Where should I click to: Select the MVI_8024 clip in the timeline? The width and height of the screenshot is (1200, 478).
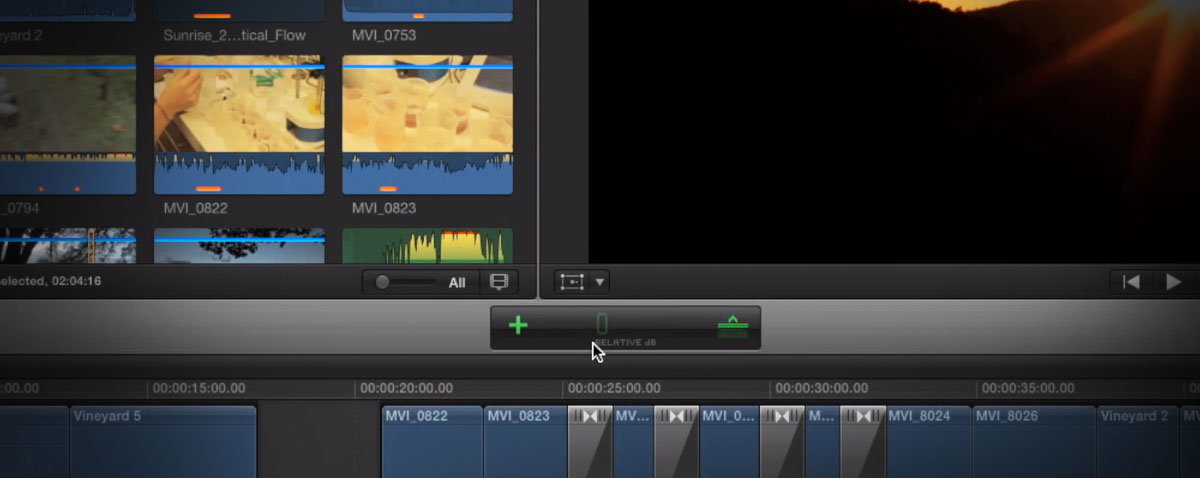(928, 441)
